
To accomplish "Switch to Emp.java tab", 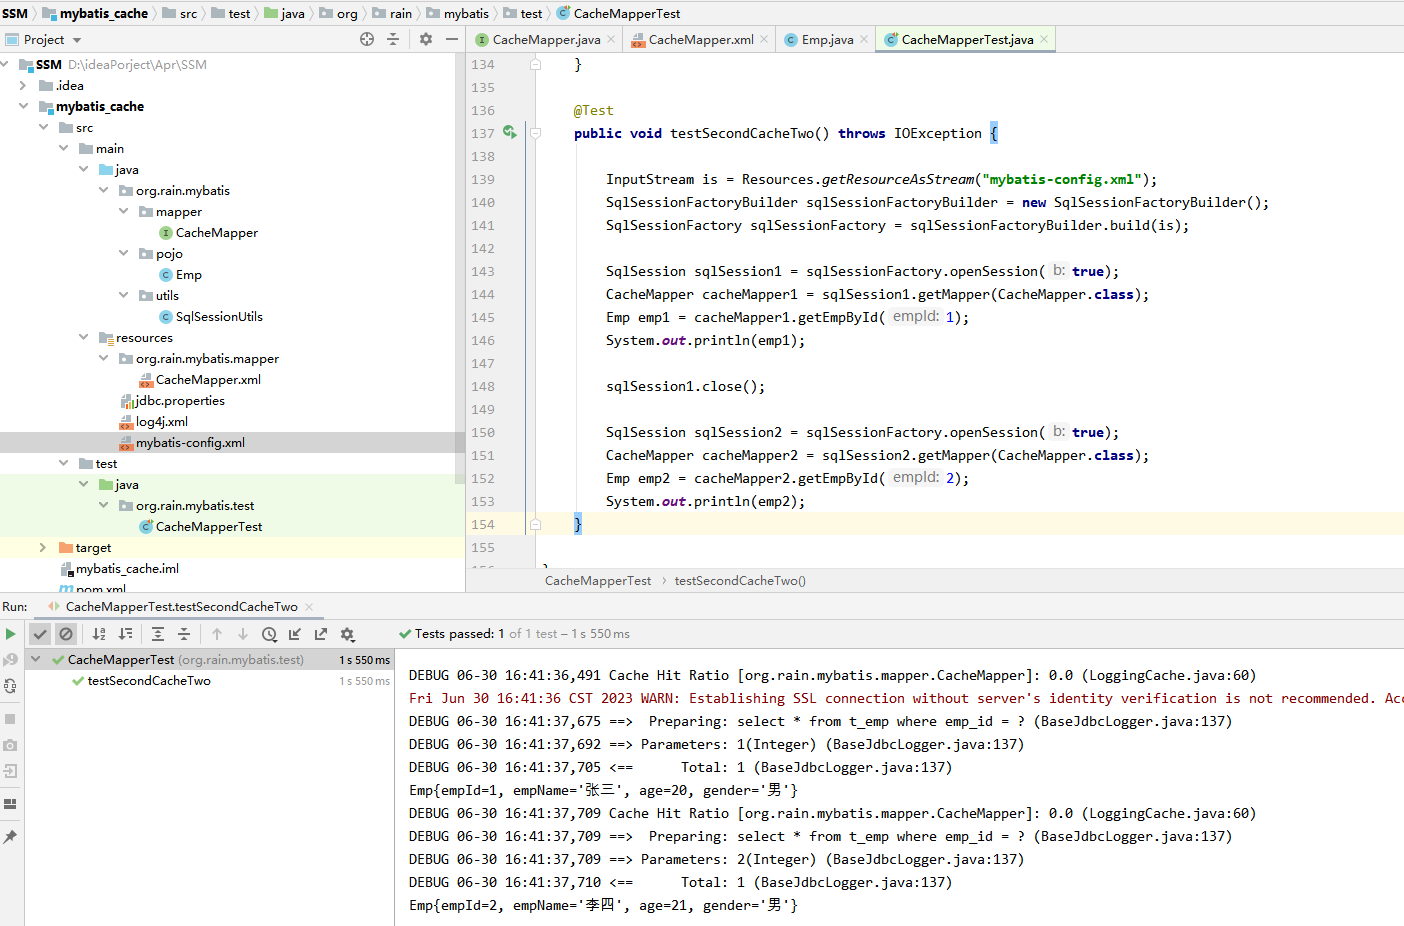I will pos(827,40).
